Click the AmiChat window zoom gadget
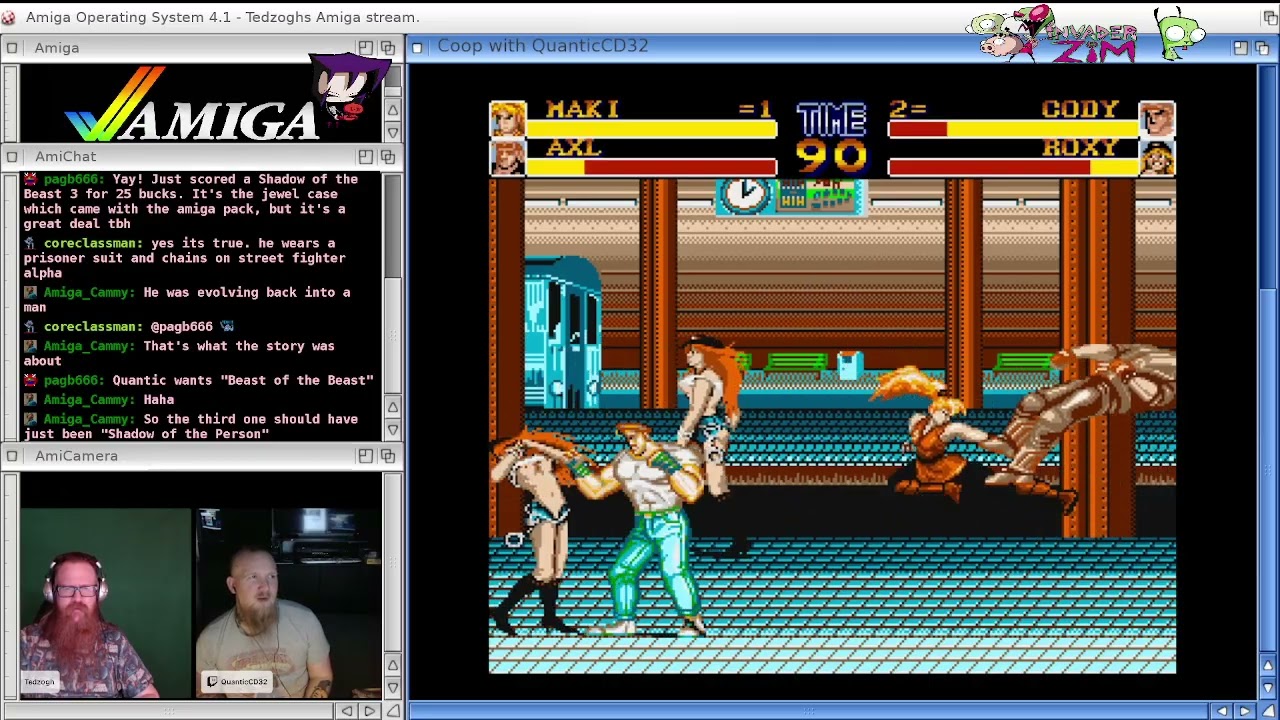The width and height of the screenshot is (1280, 720). (x=366, y=157)
